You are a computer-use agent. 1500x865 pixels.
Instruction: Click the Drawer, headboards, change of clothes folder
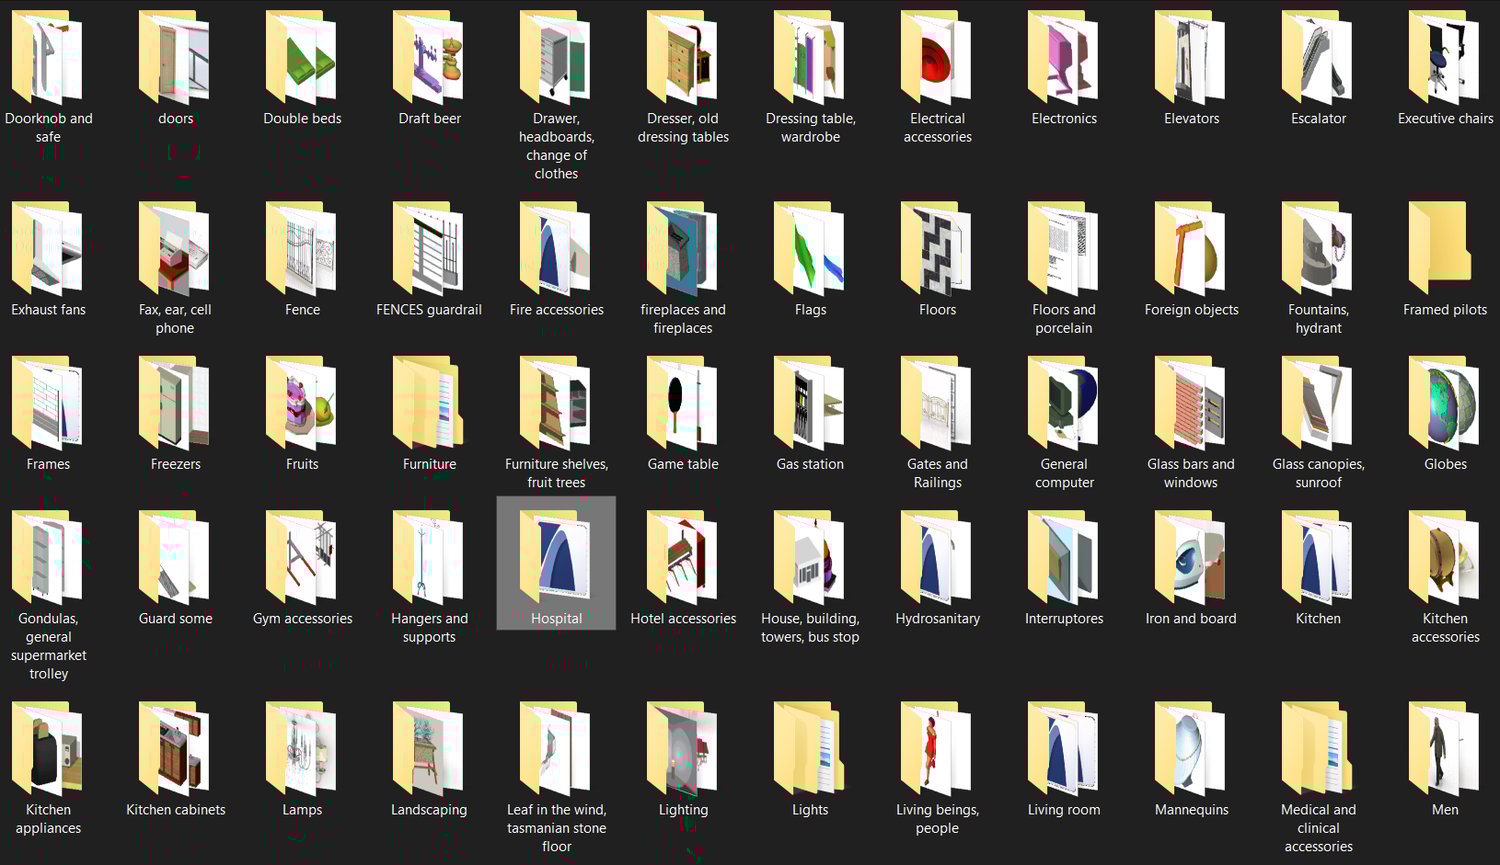point(556,57)
